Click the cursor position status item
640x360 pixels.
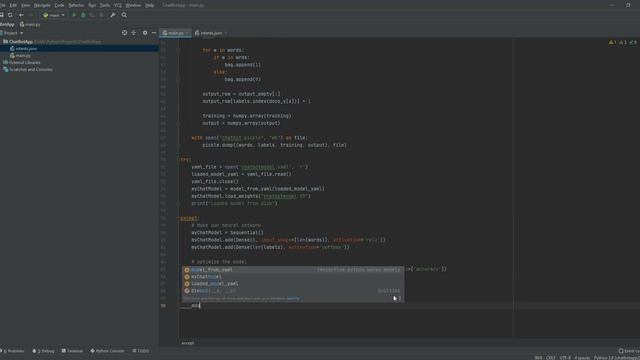coord(538,358)
